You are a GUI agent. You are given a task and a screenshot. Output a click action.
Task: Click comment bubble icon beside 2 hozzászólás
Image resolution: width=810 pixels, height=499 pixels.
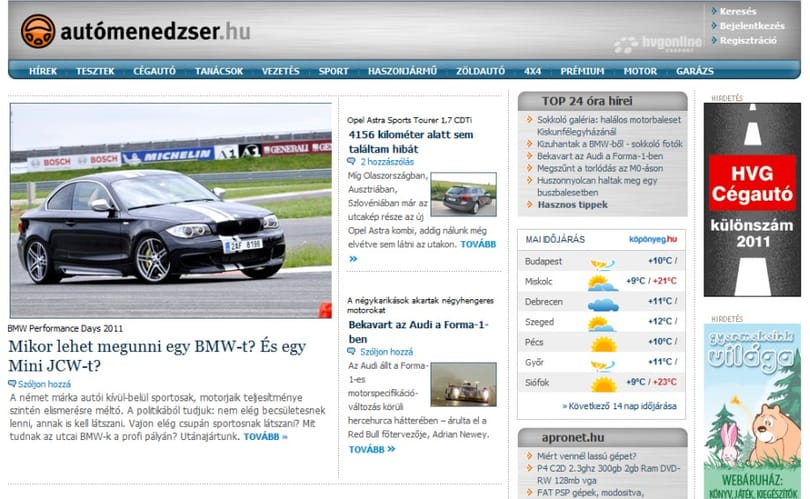click(x=352, y=162)
